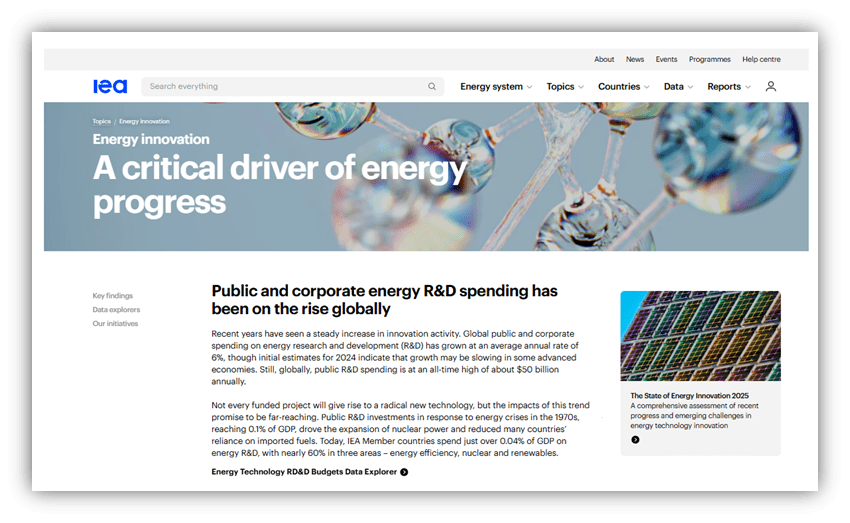Expand the Topics navigation menu
Viewport: 850px width, 523px height.
(x=565, y=87)
